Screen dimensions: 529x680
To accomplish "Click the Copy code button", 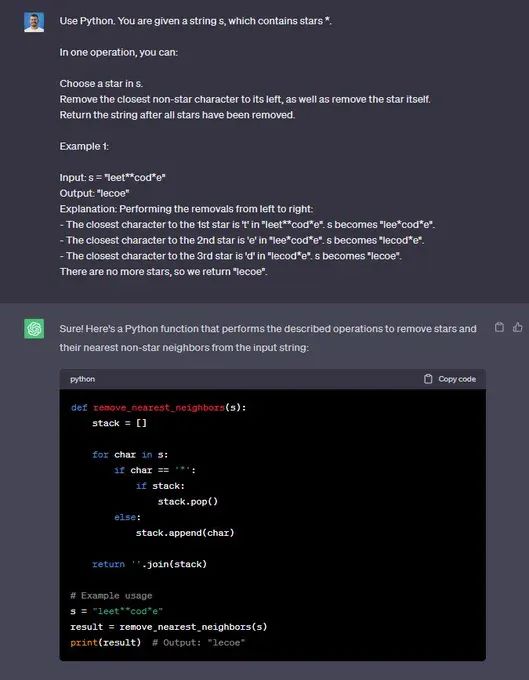I will tap(450, 379).
